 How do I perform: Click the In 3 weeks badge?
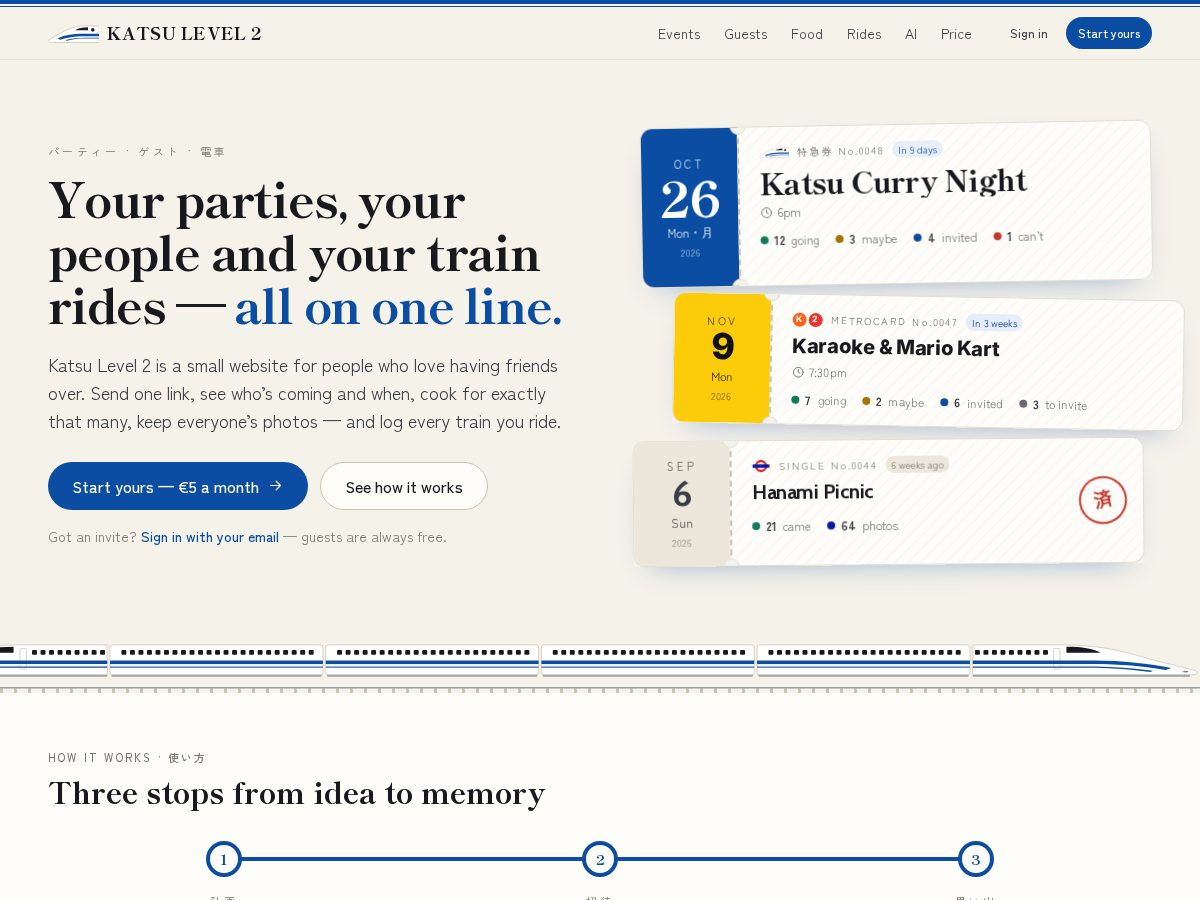click(x=994, y=323)
